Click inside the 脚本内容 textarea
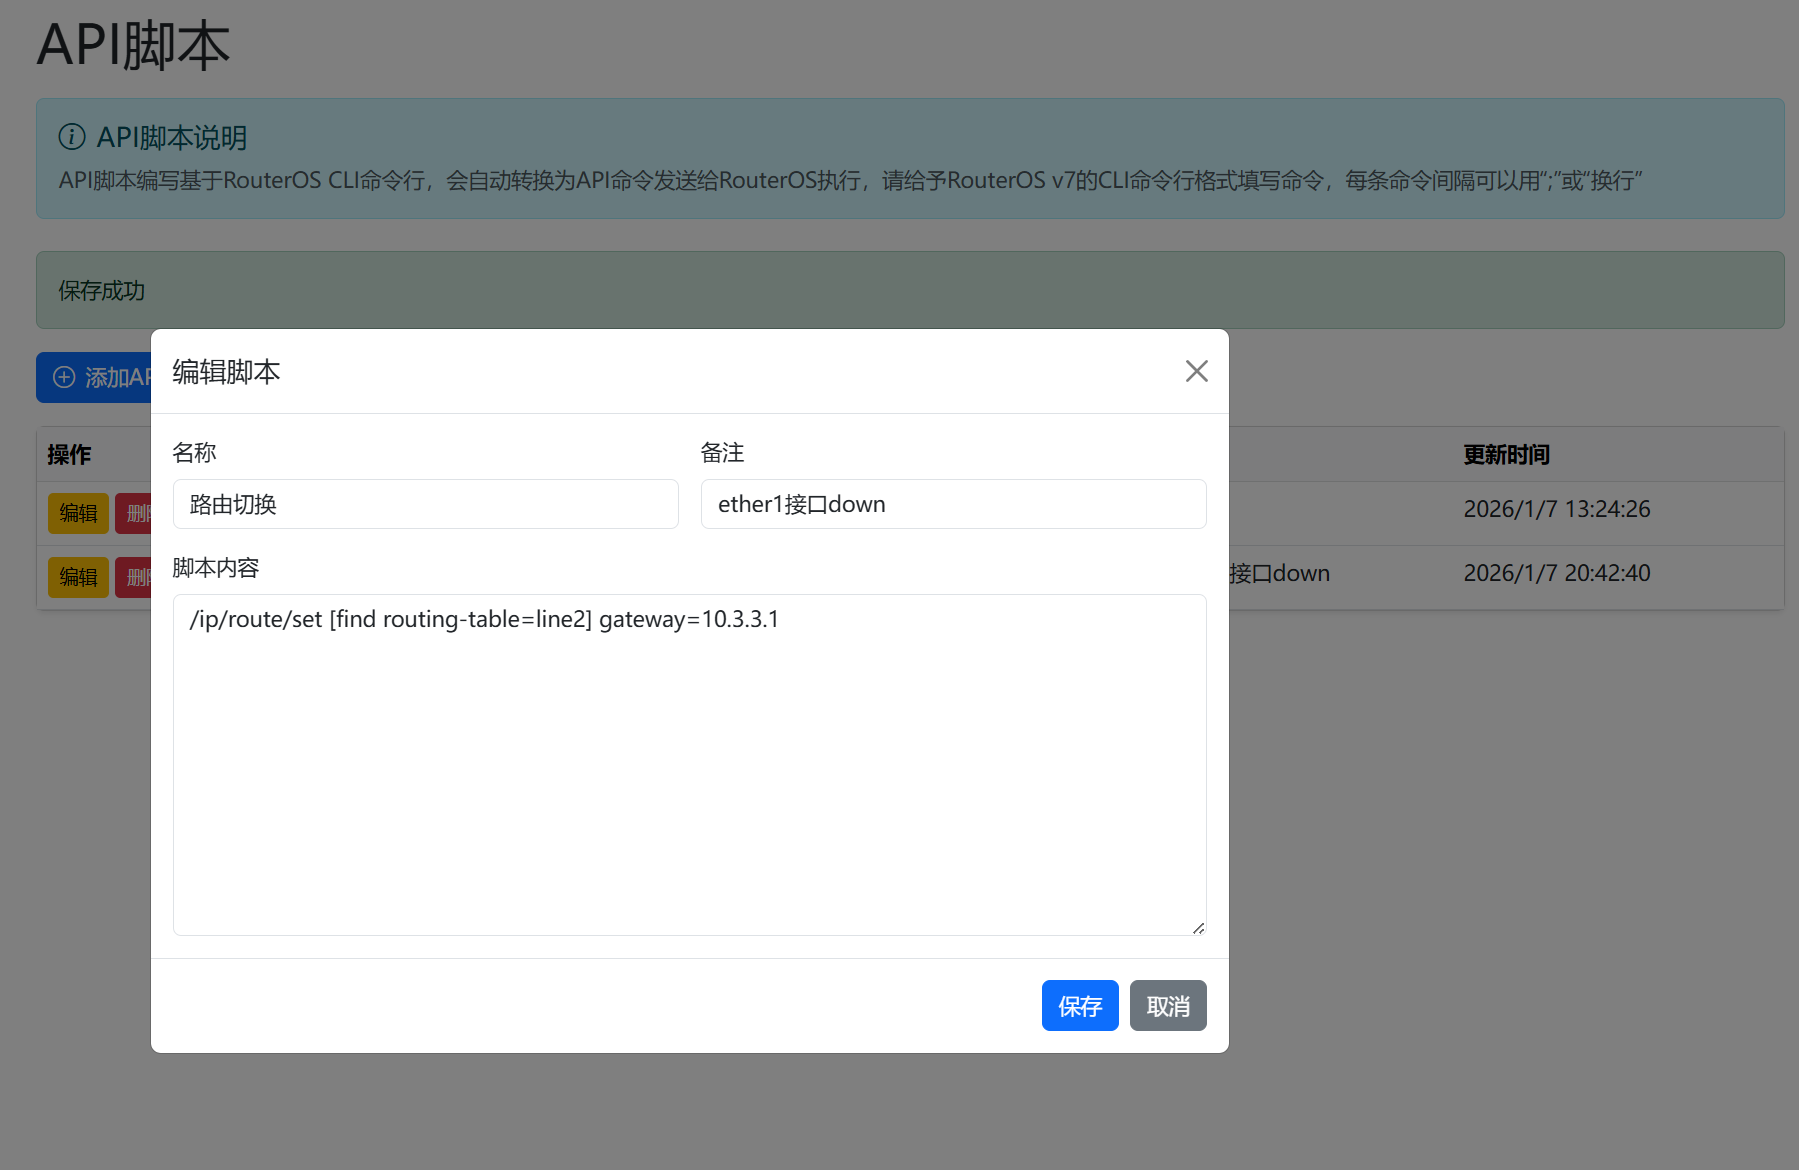Image resolution: width=1799 pixels, height=1170 pixels. tap(688, 764)
